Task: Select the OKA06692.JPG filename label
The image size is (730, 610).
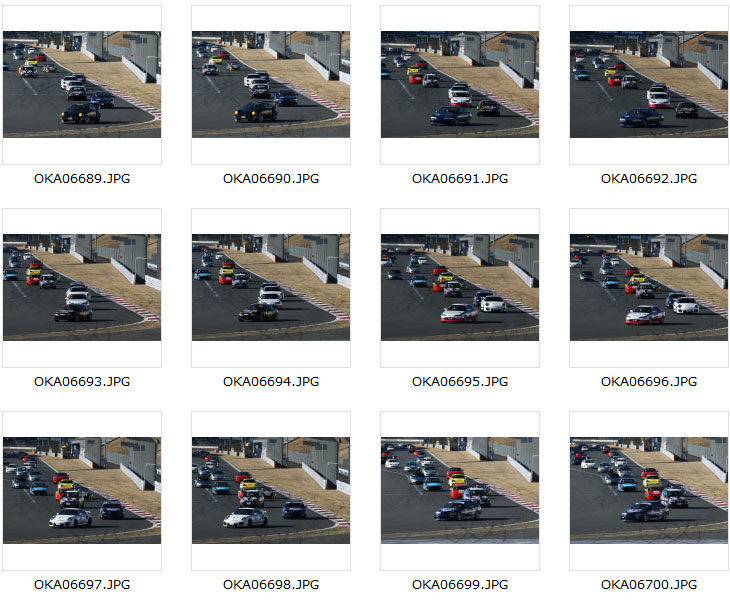Action: coord(649,179)
